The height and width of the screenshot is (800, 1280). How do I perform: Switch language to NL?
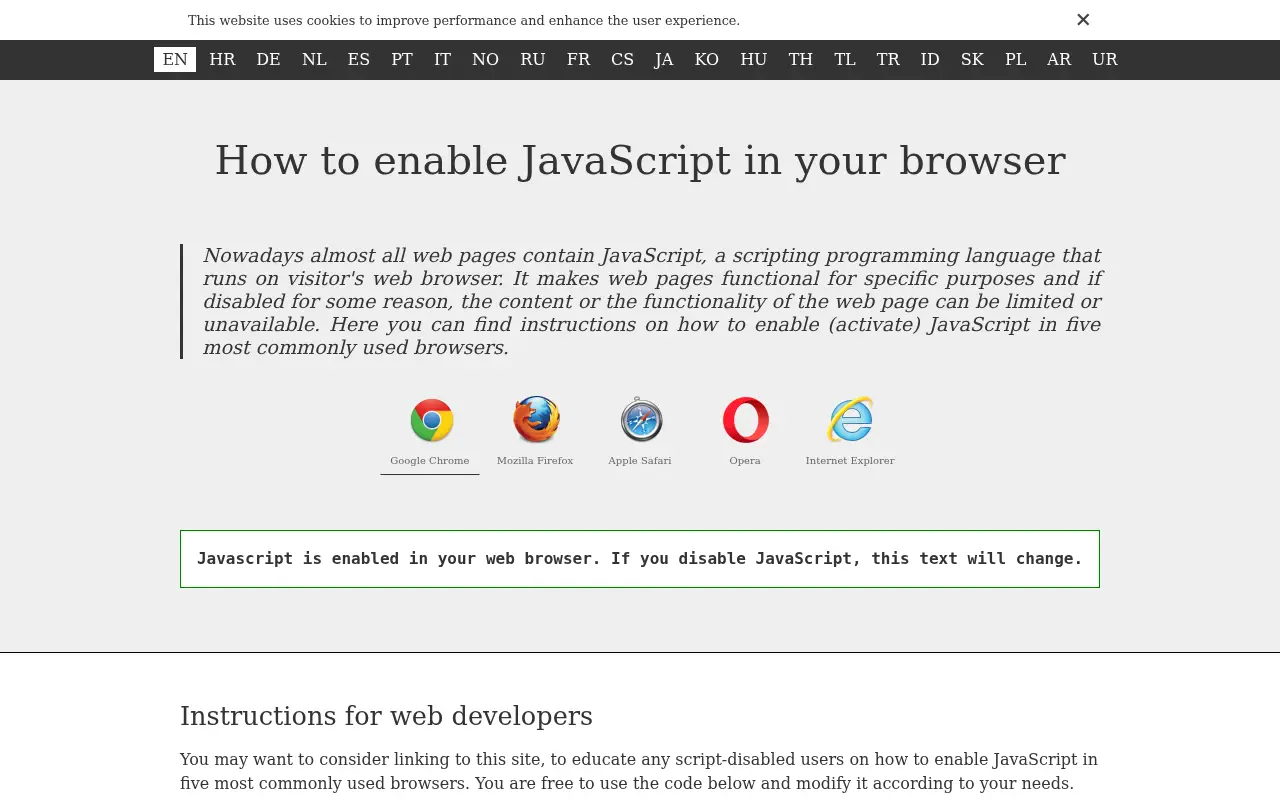coord(314,59)
